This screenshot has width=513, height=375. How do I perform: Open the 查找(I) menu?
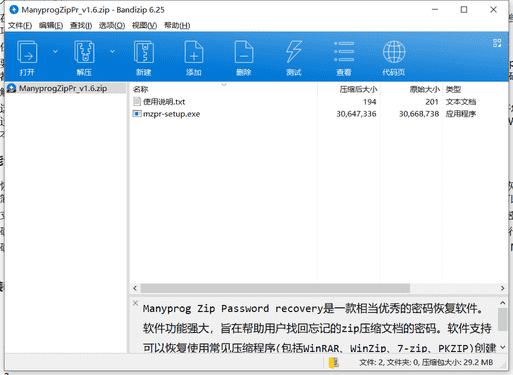(81, 25)
